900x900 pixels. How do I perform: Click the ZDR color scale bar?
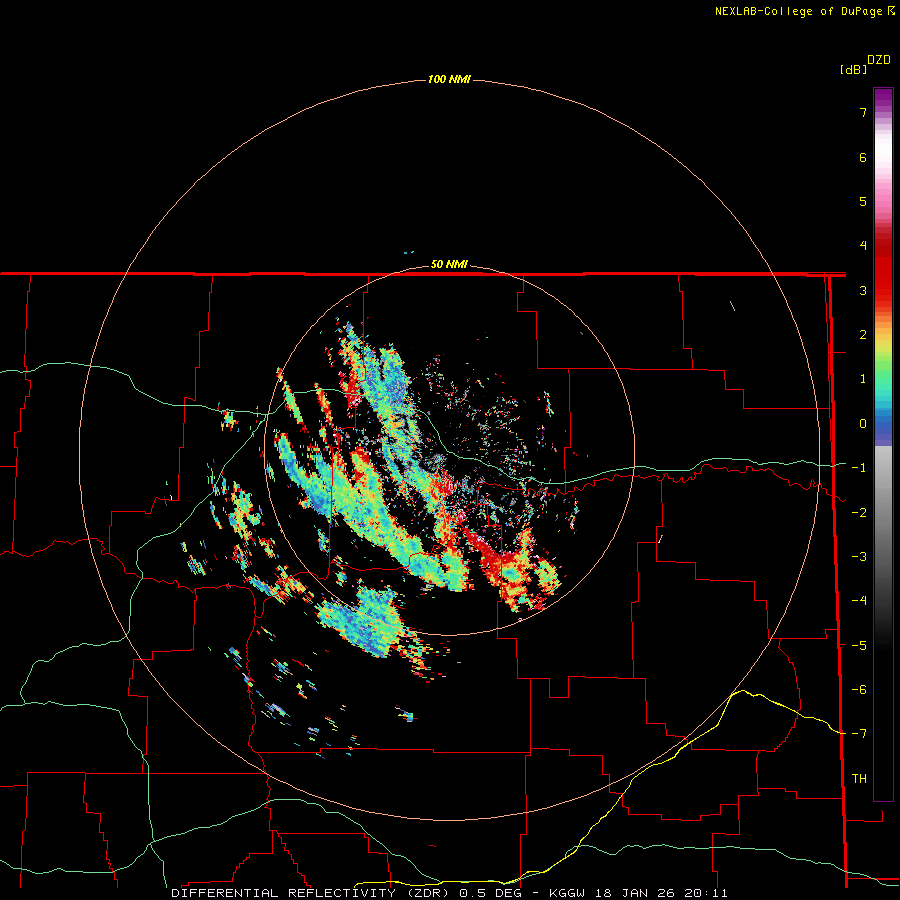click(883, 444)
